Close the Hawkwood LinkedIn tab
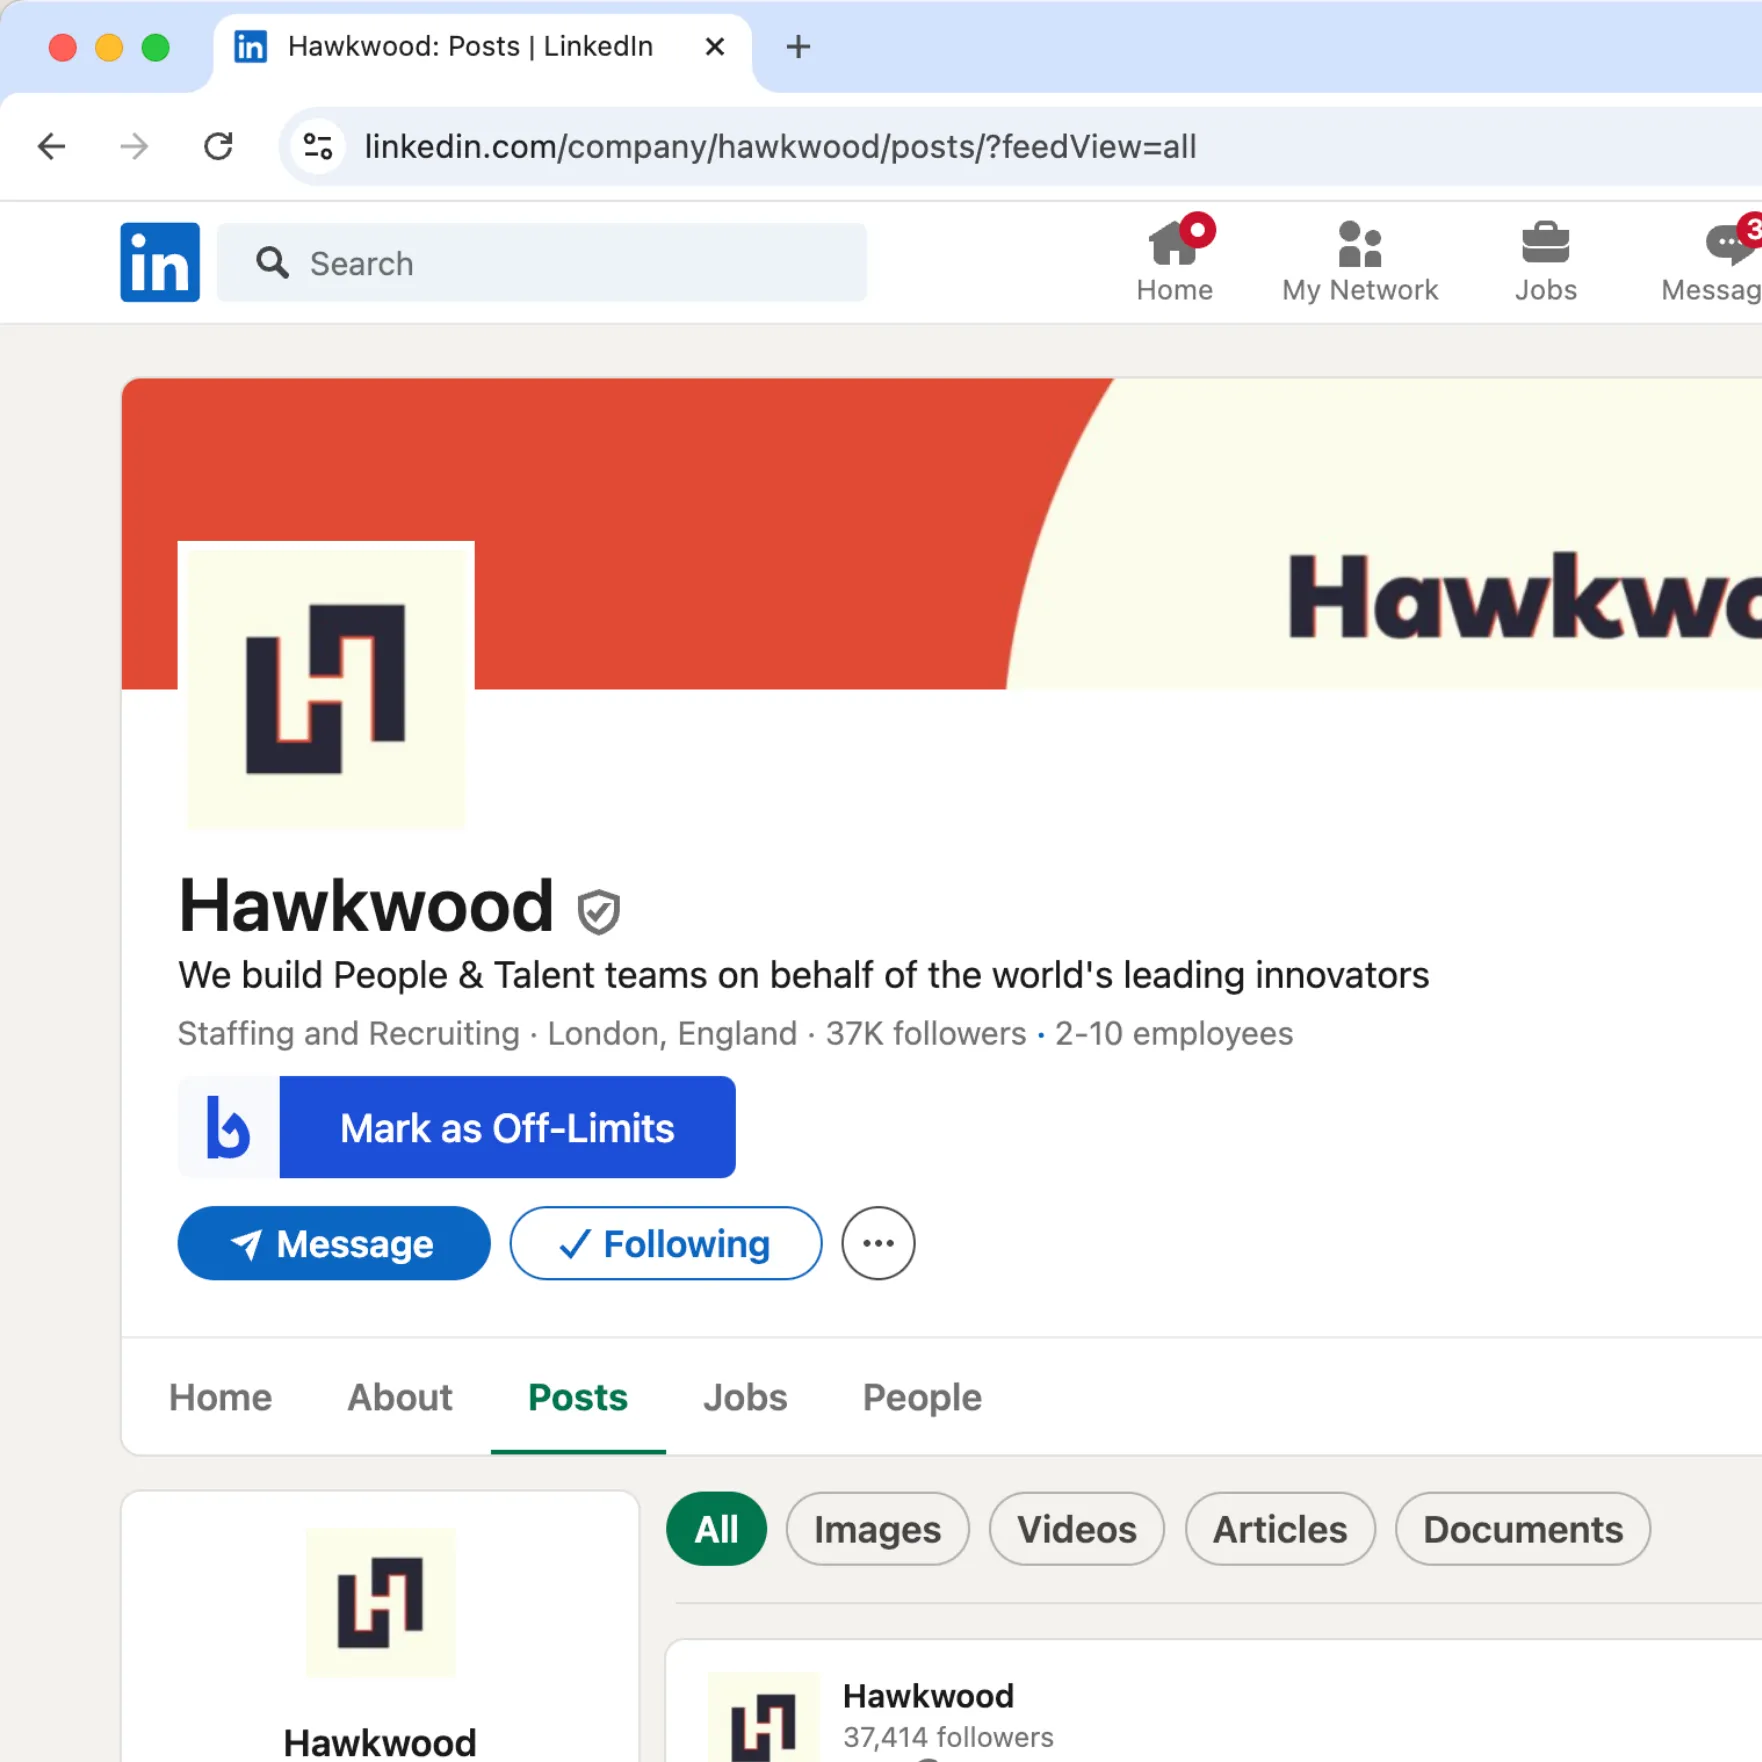 tap(714, 47)
